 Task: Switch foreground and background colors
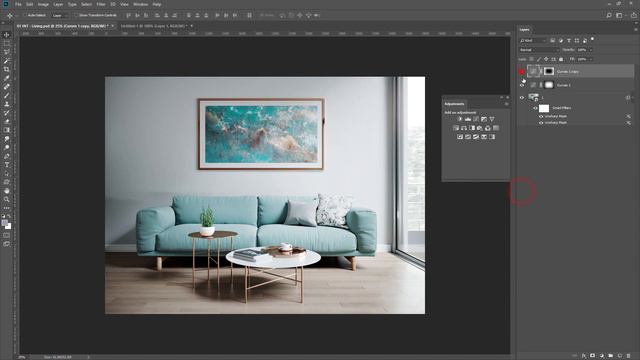coord(9,216)
